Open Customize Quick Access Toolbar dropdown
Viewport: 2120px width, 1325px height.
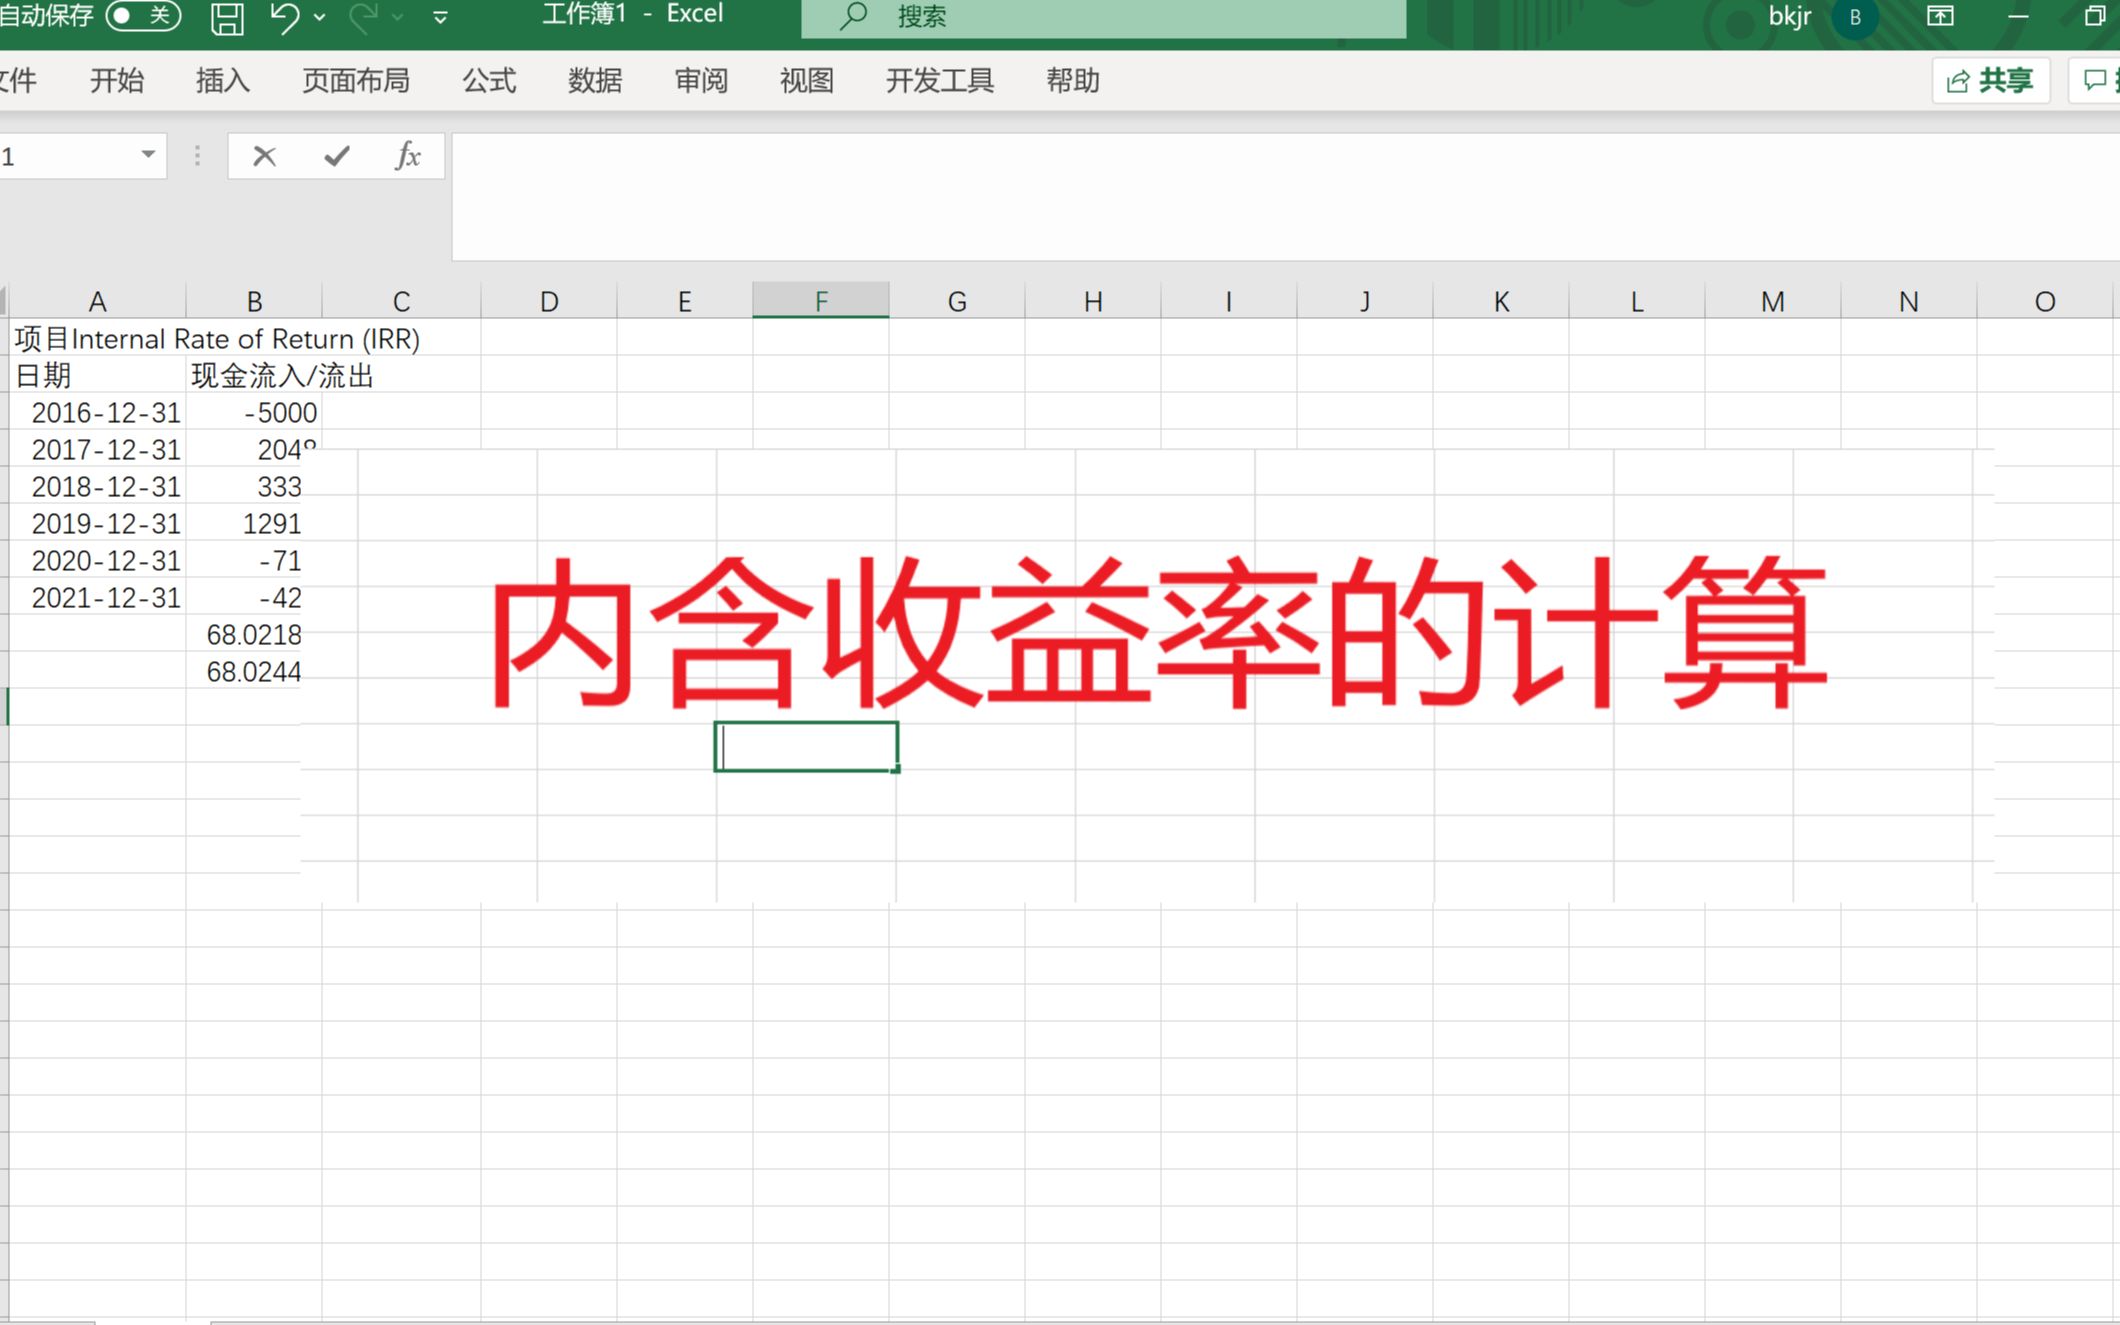click(440, 17)
